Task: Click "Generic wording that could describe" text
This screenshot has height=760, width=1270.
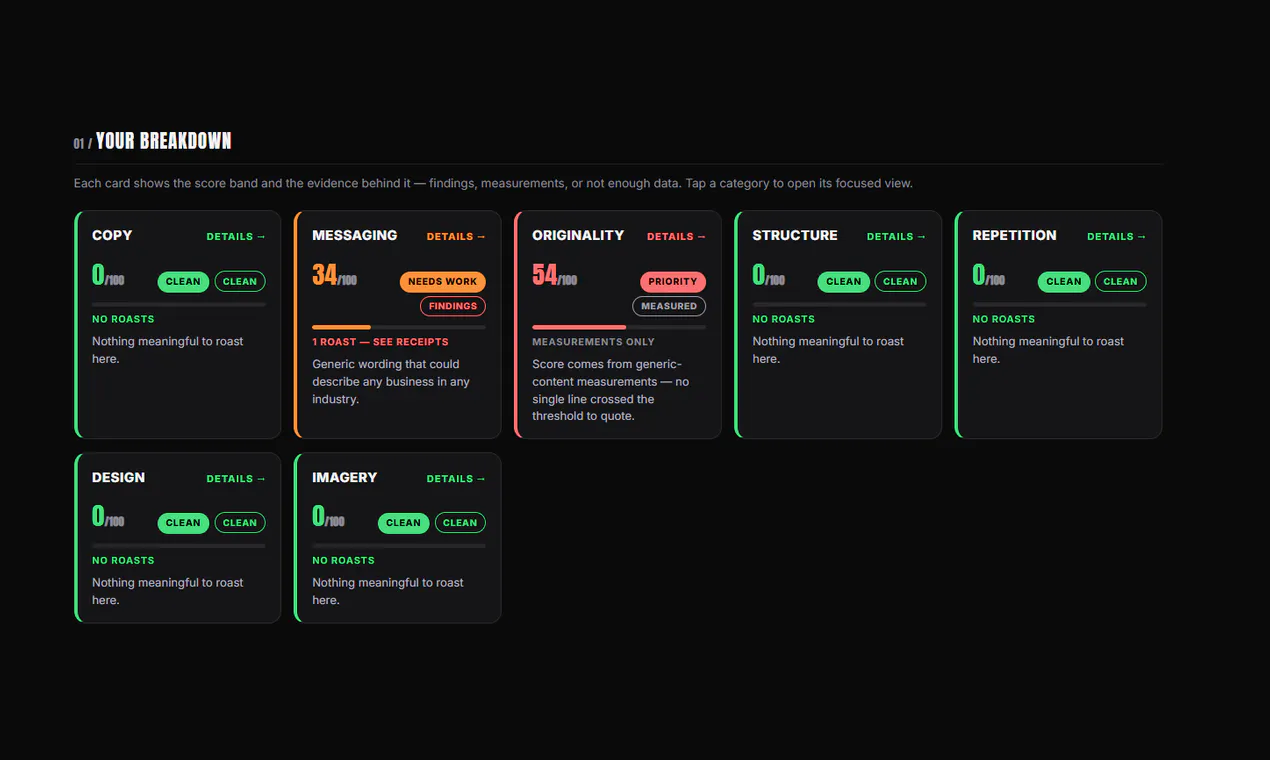Action: point(391,382)
